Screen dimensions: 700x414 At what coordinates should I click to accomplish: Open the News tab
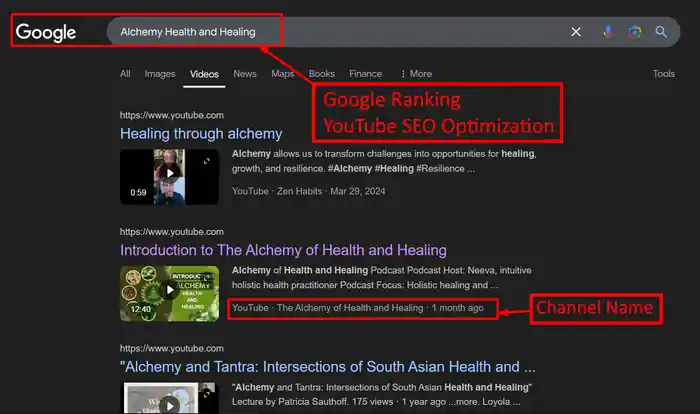[245, 74]
